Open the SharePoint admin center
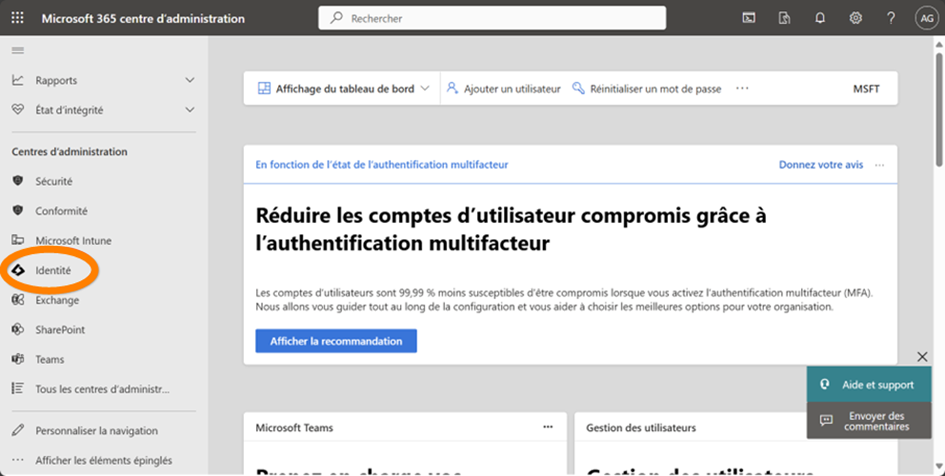 (x=60, y=330)
